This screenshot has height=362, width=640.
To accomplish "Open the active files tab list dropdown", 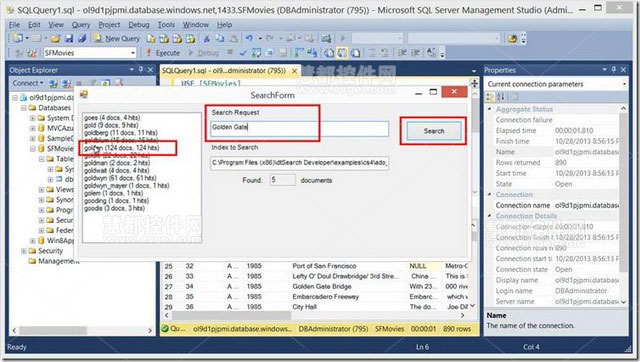I will click(x=474, y=71).
